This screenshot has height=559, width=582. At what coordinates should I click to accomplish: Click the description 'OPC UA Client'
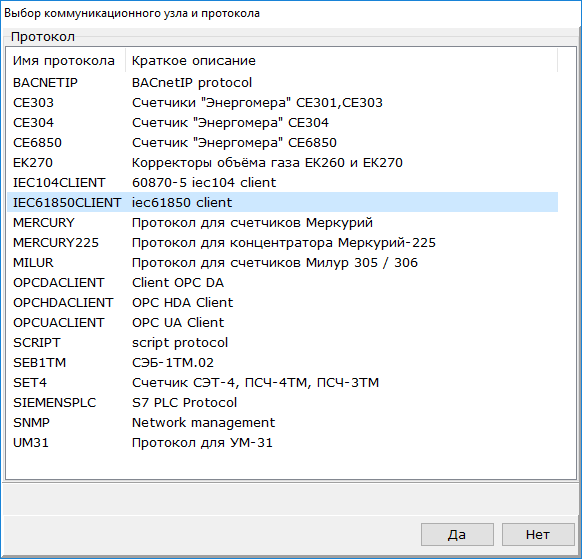click(x=178, y=323)
